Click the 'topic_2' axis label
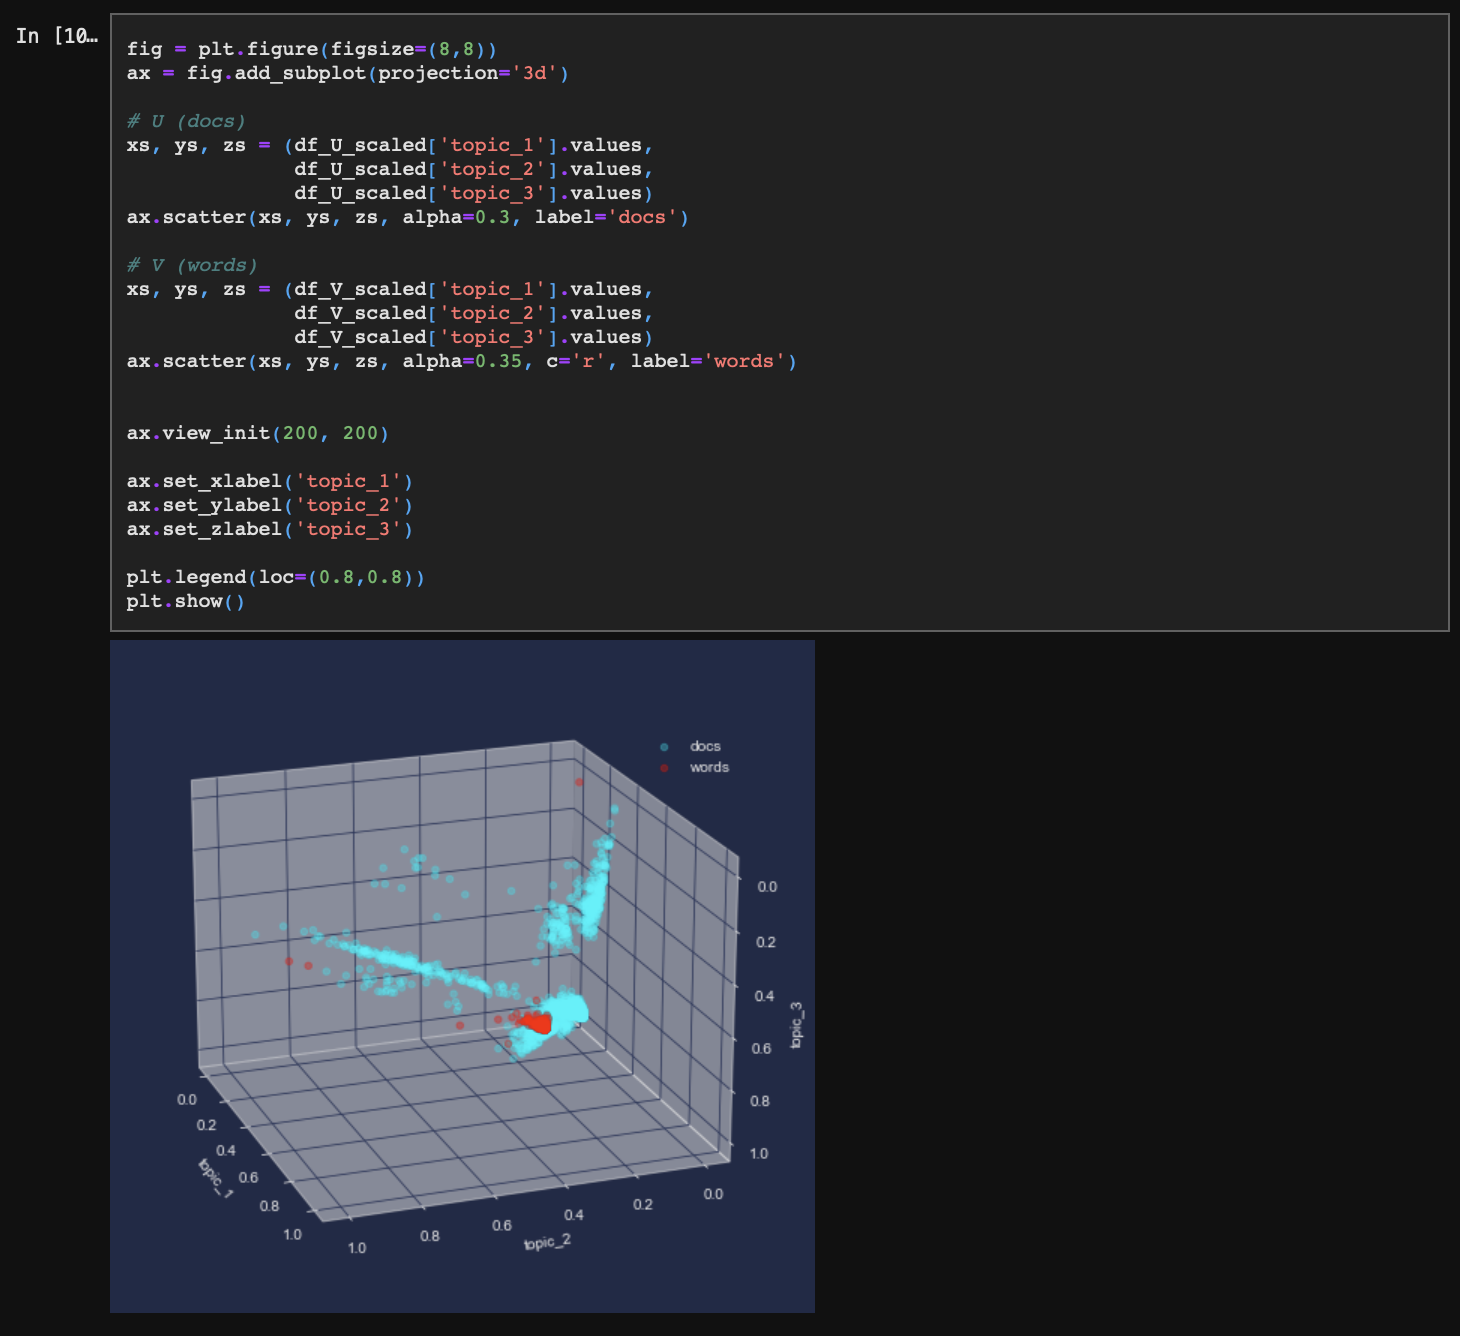Image resolution: width=1460 pixels, height=1336 pixels. coord(547,1242)
